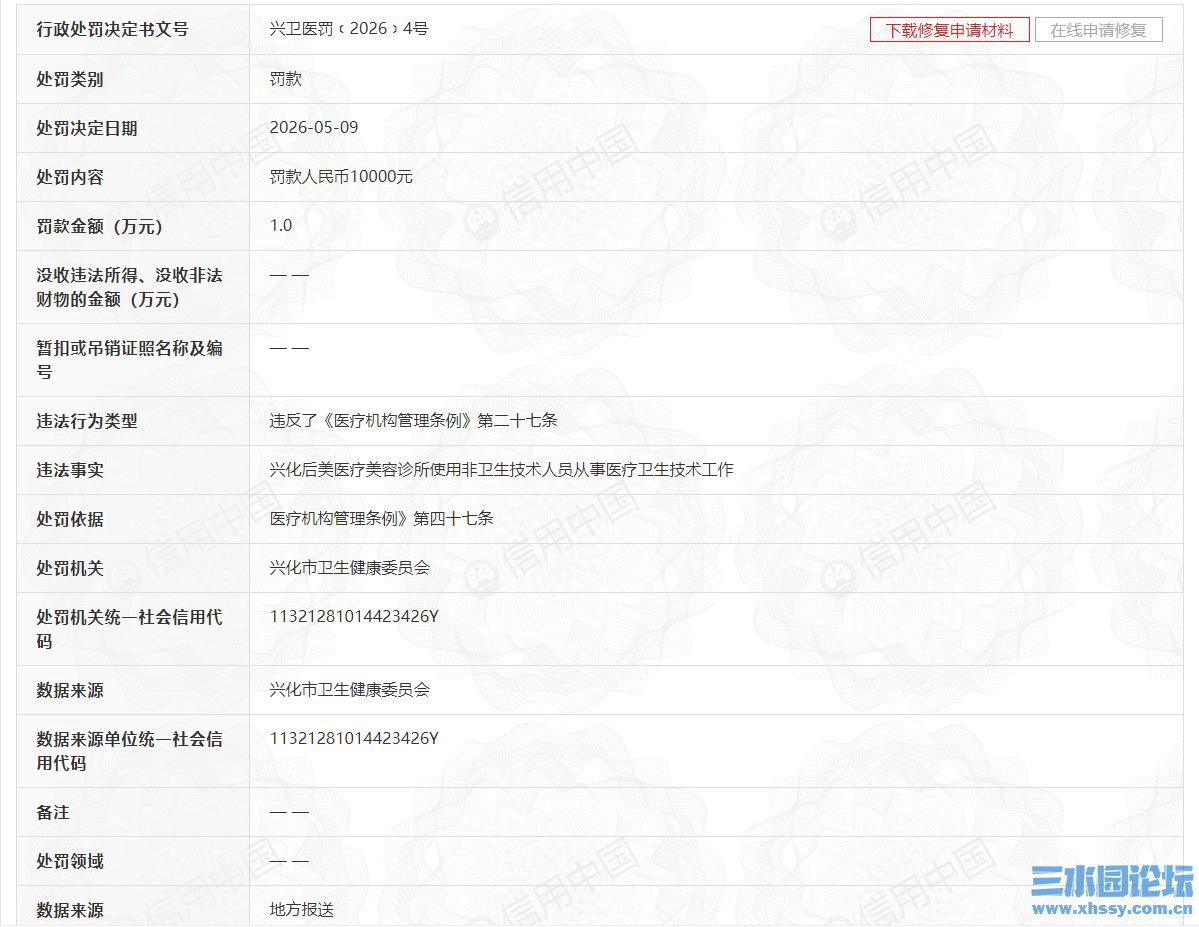Click the 罚款金额（万元） label
This screenshot has width=1199, height=927.
[x=99, y=226]
